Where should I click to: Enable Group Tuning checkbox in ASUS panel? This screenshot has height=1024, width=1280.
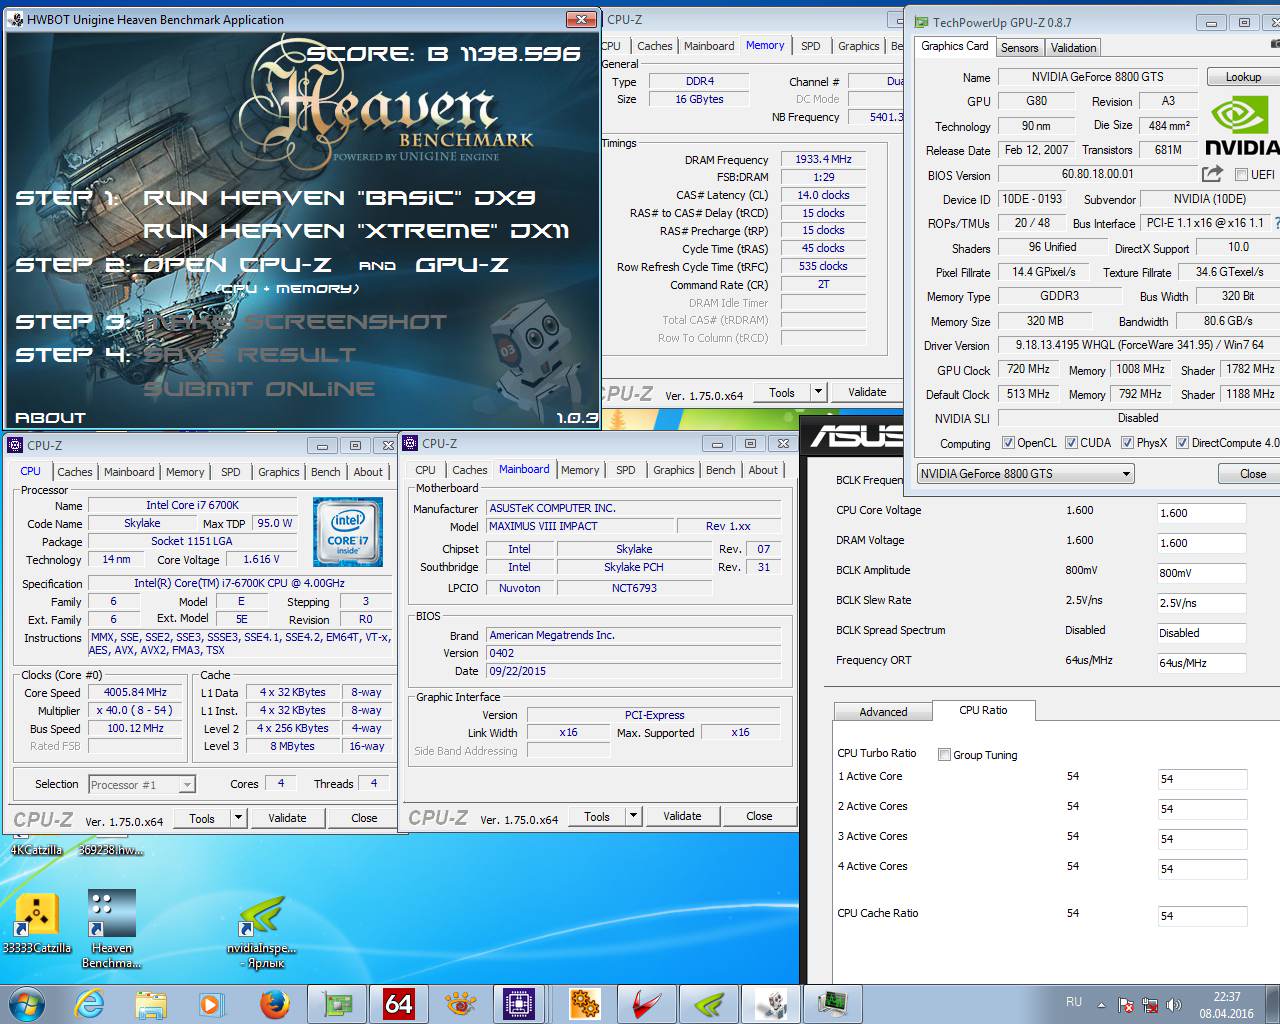[x=944, y=755]
